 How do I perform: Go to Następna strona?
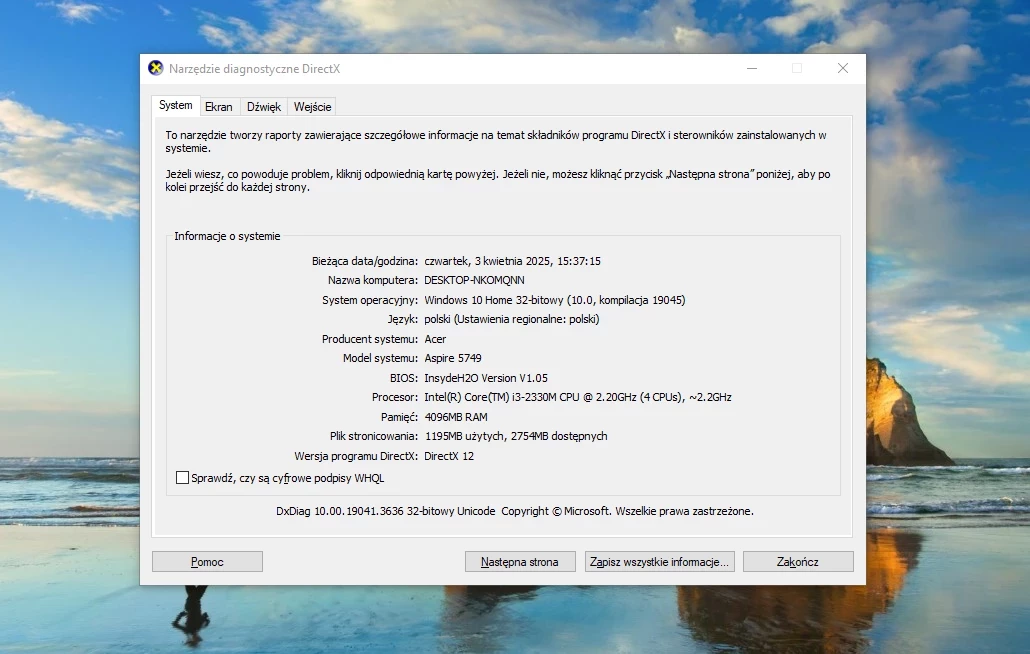pos(520,562)
